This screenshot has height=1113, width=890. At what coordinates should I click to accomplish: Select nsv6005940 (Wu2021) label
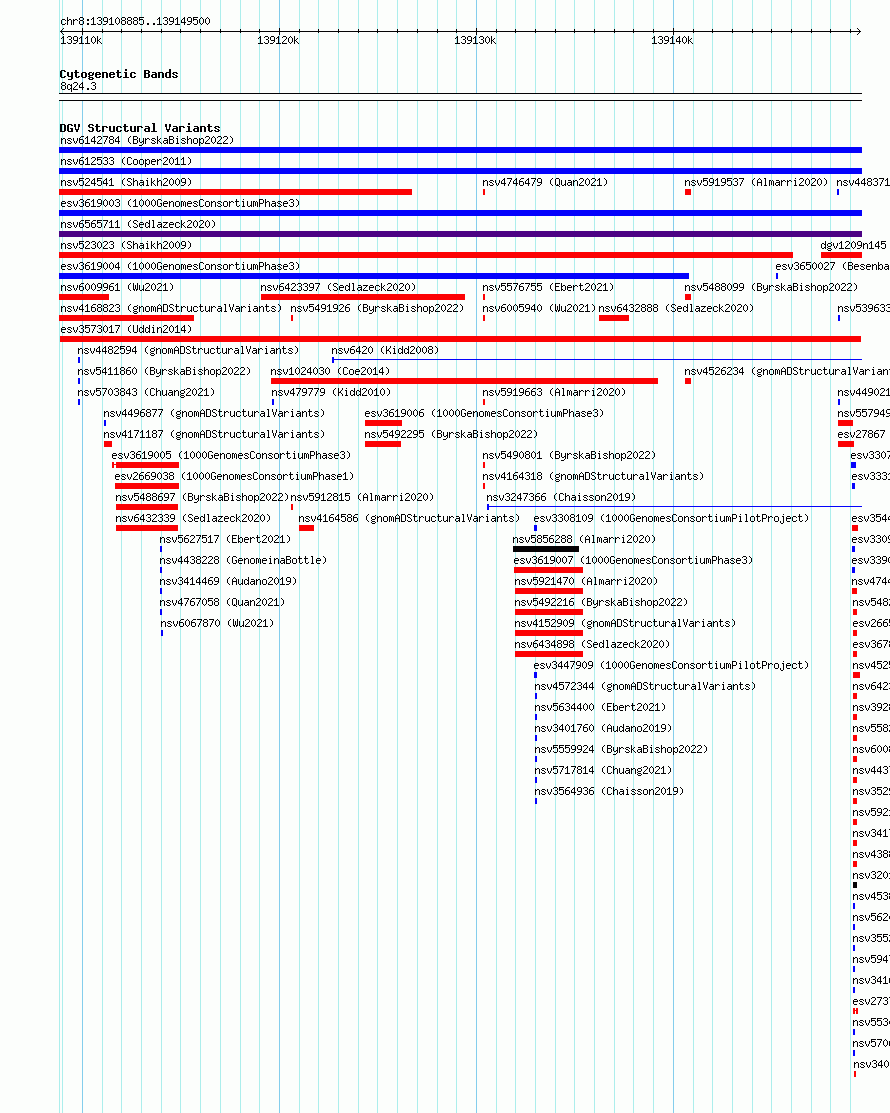pos(539,308)
